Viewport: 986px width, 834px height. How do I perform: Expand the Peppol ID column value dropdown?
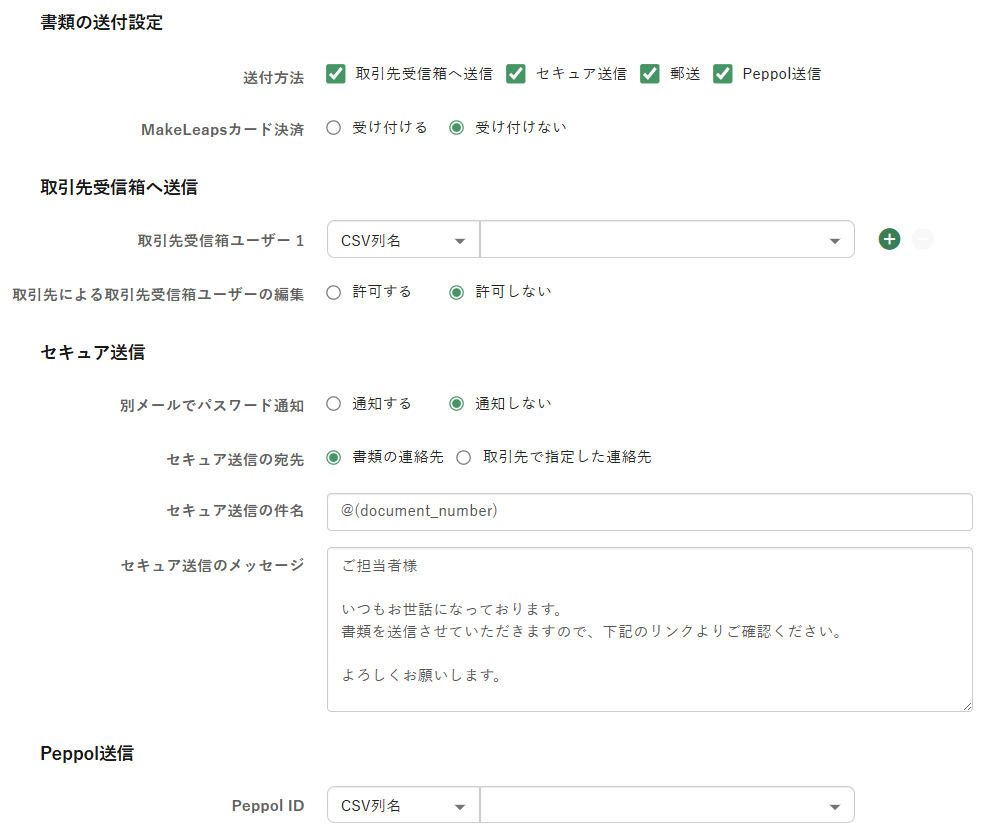click(667, 806)
